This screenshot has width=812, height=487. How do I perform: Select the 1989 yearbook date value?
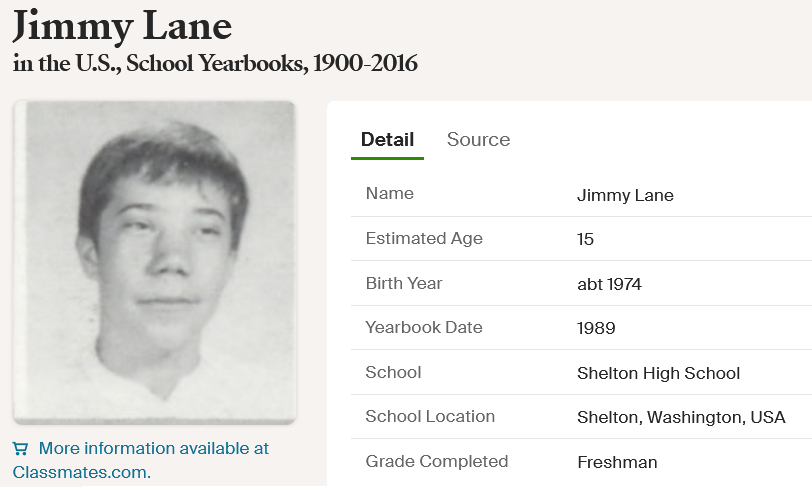point(596,329)
